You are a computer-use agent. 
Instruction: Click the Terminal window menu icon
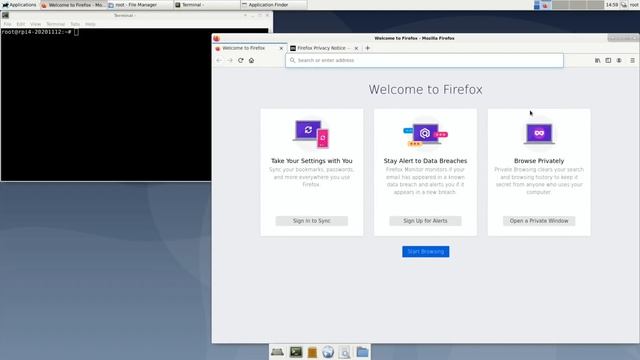5,15
